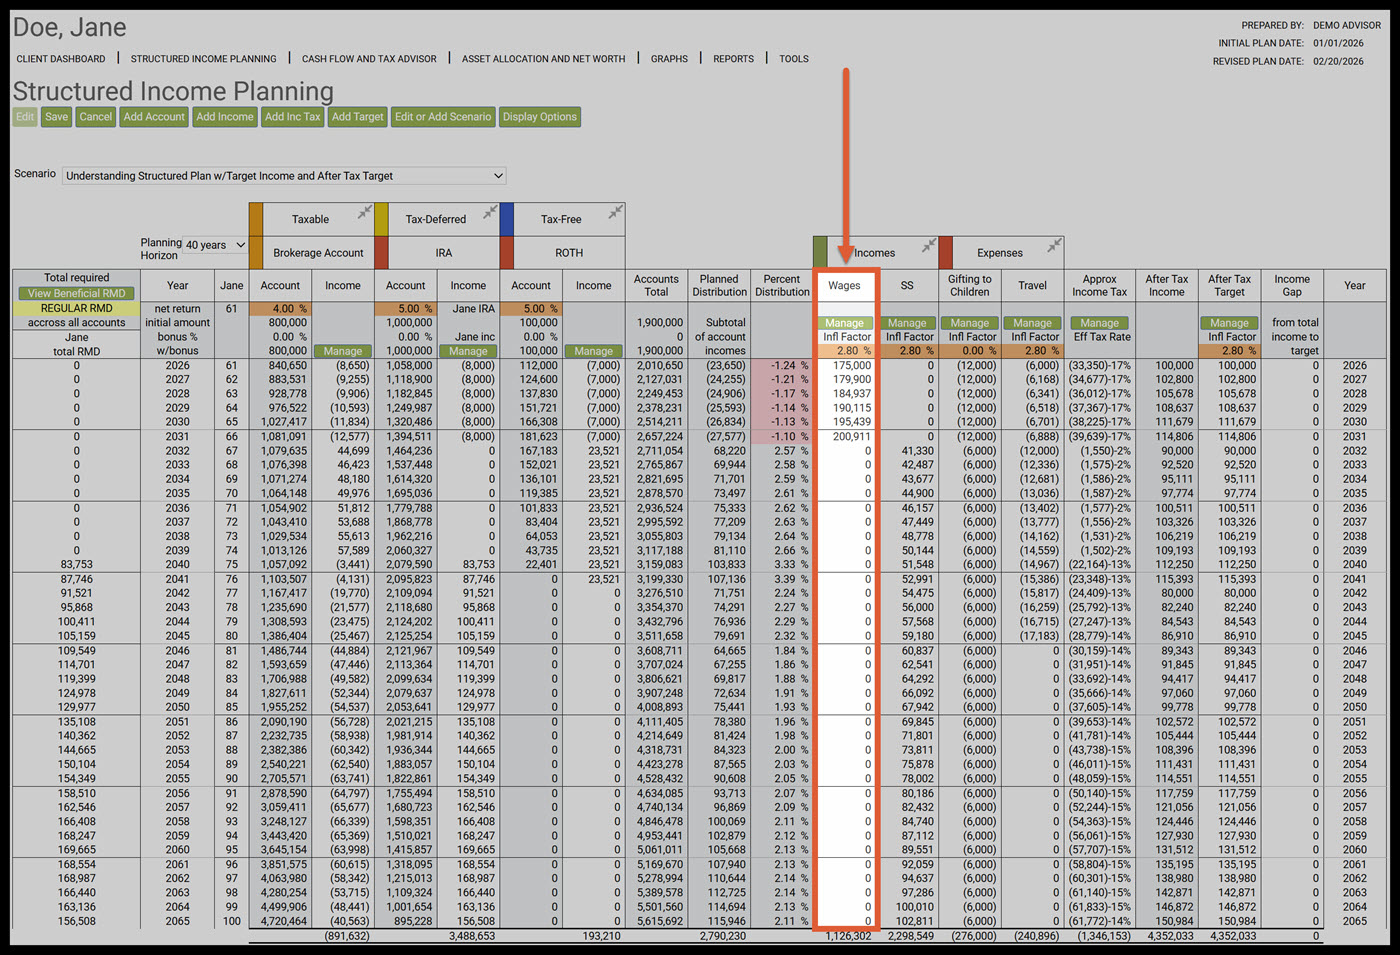Screen dimensions: 1400x955
Task: Edit After Tax Target inflation factor
Action: pos(1230,351)
